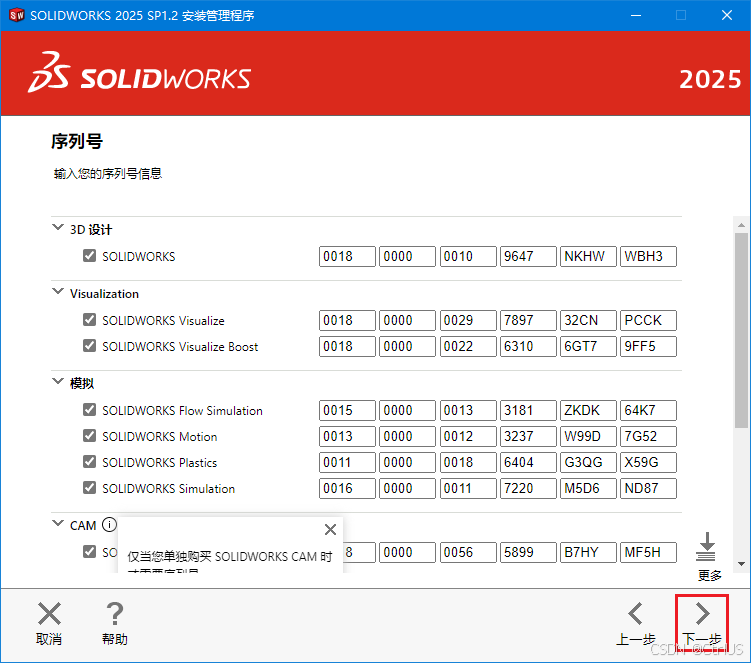Image resolution: width=751 pixels, height=663 pixels.
Task: Click CAM serial field containing 5899
Action: point(528,552)
